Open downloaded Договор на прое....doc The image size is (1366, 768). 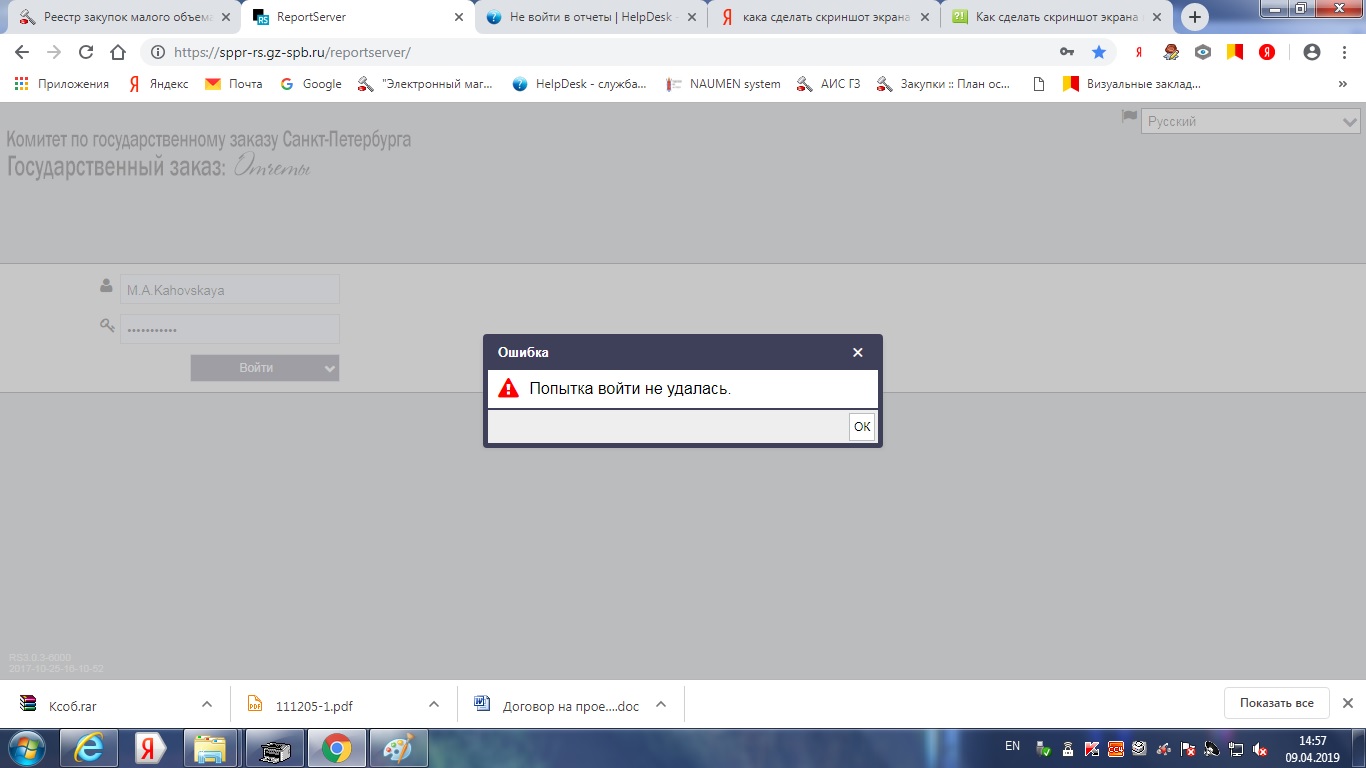557,705
